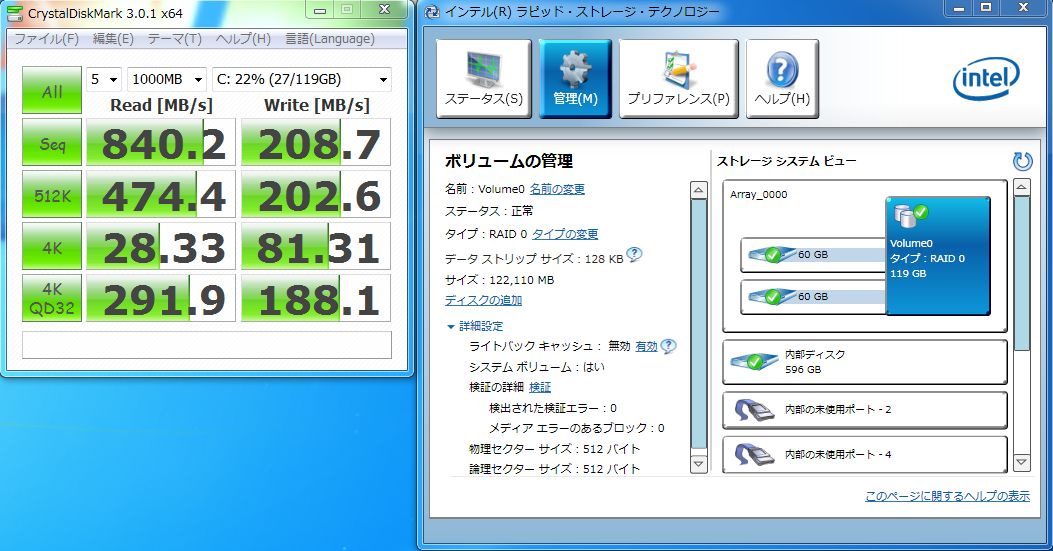This screenshot has width=1053, height=551.
Task: Open the ヘルプ(H) tab in Intel RST
Action: click(x=782, y=79)
